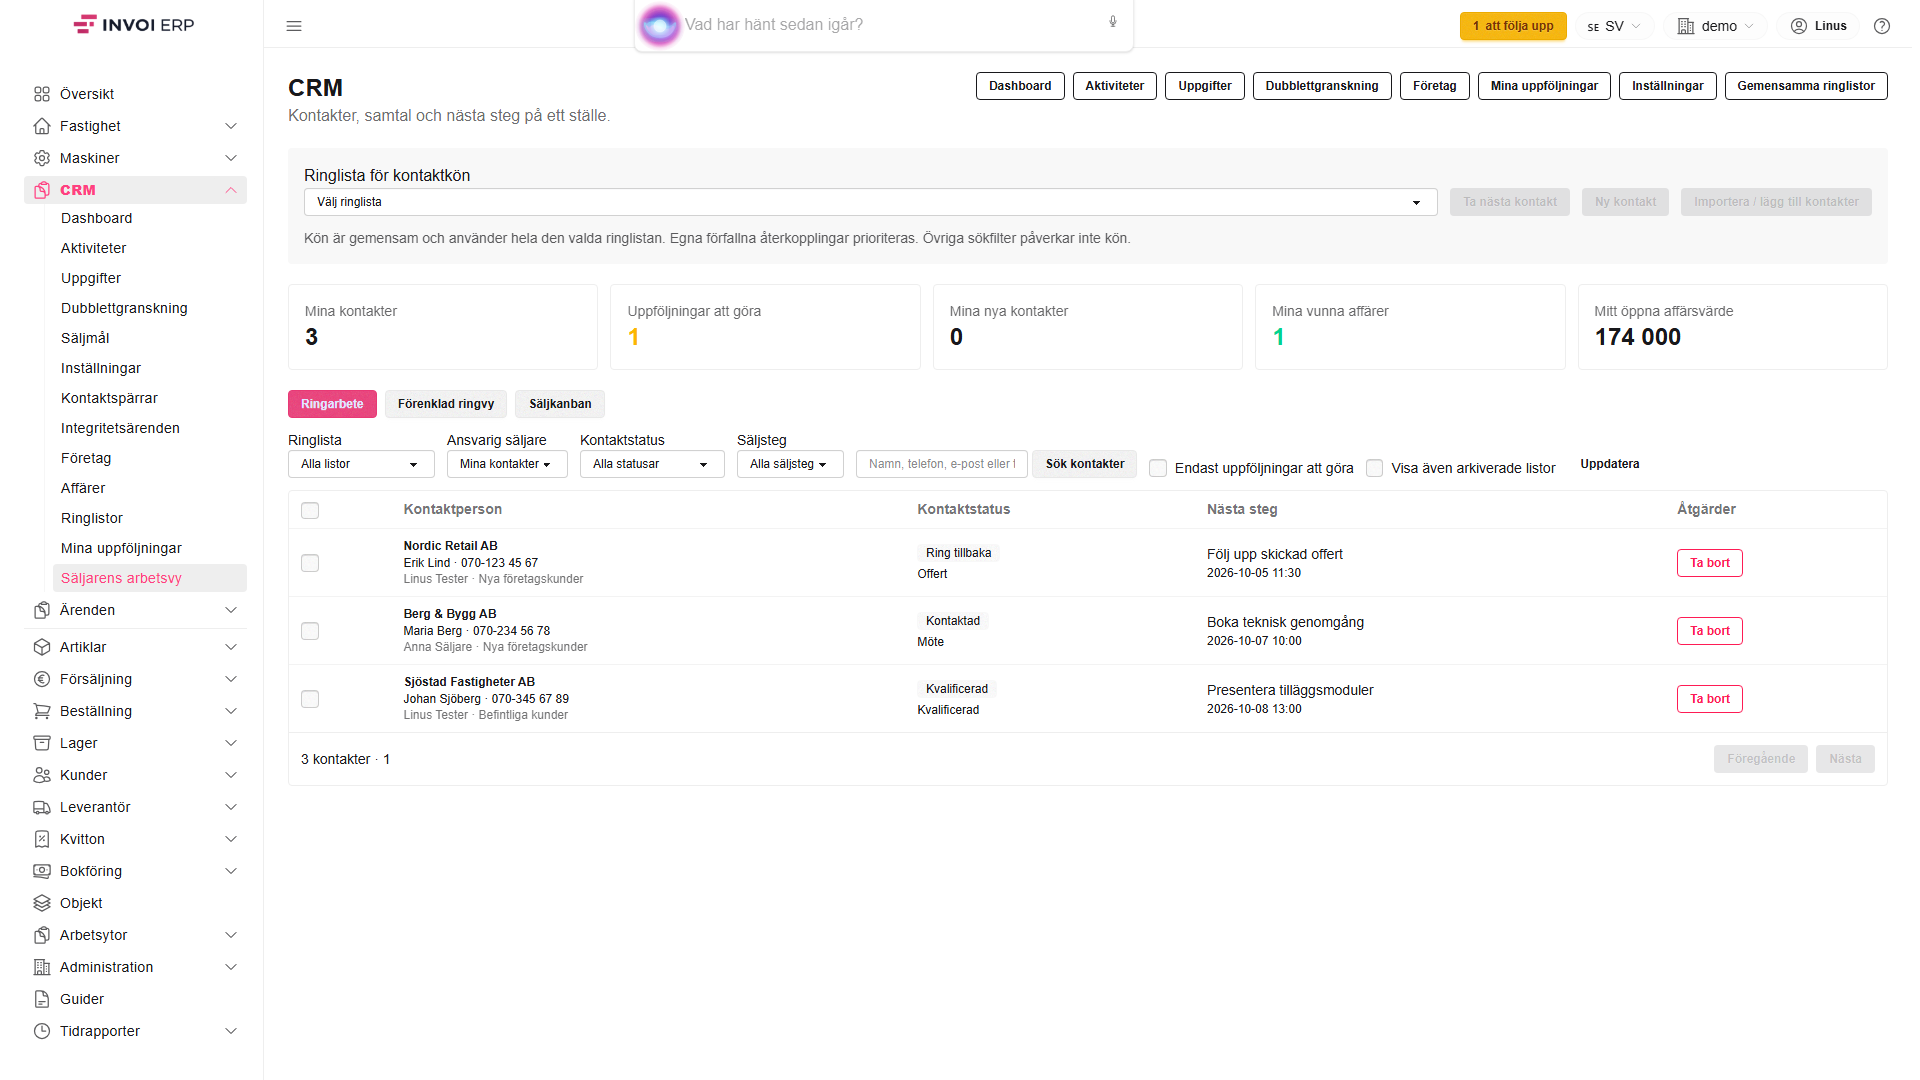1920x1080 pixels.
Task: Open the Mina kontakter seller dropdown
Action: (507, 464)
